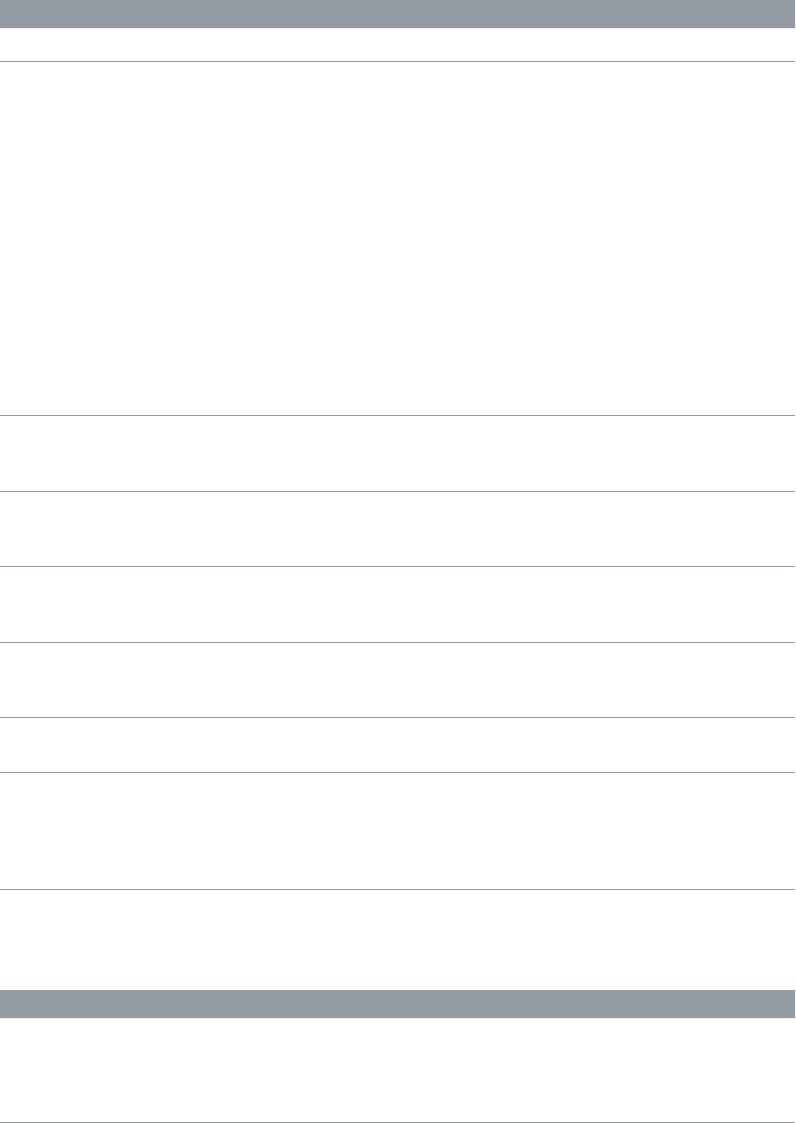This screenshot has height=1123, width=796.
Task: Click the divider line under the thin first row
Action: 398,62
